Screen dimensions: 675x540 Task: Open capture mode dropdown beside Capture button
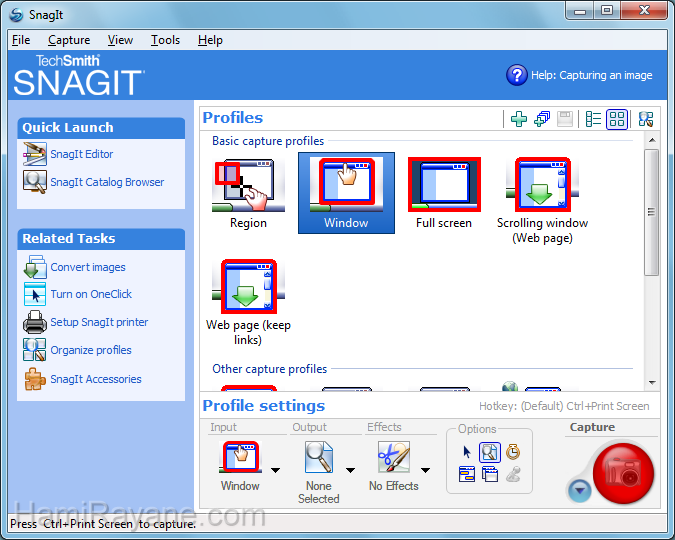580,491
